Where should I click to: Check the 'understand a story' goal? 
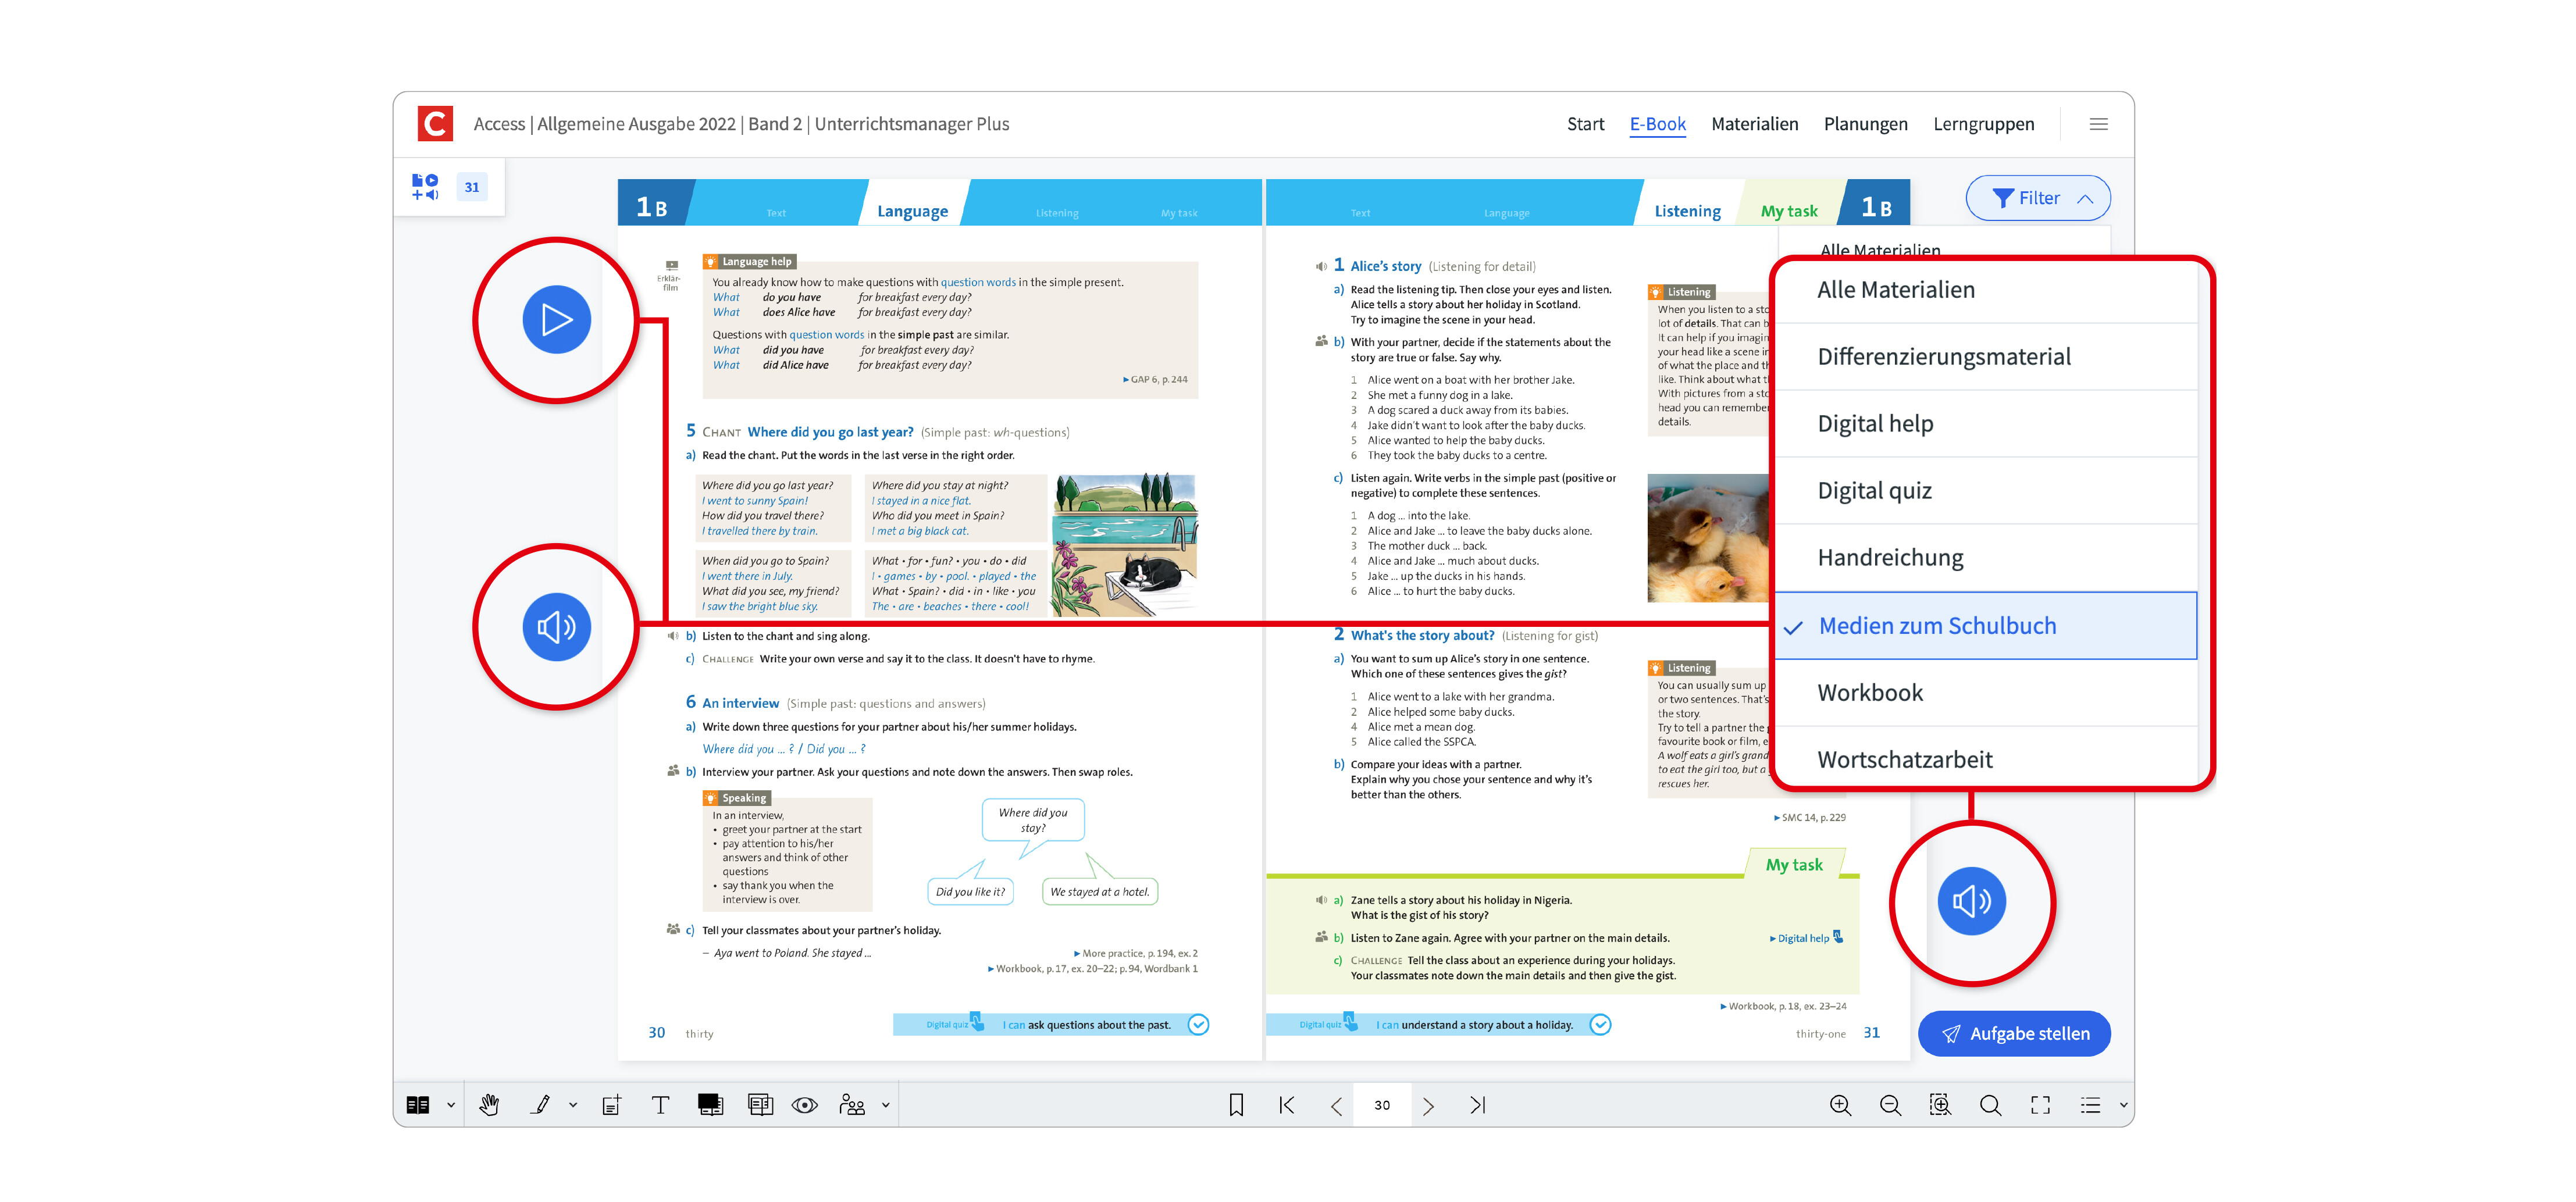pos(1600,1024)
